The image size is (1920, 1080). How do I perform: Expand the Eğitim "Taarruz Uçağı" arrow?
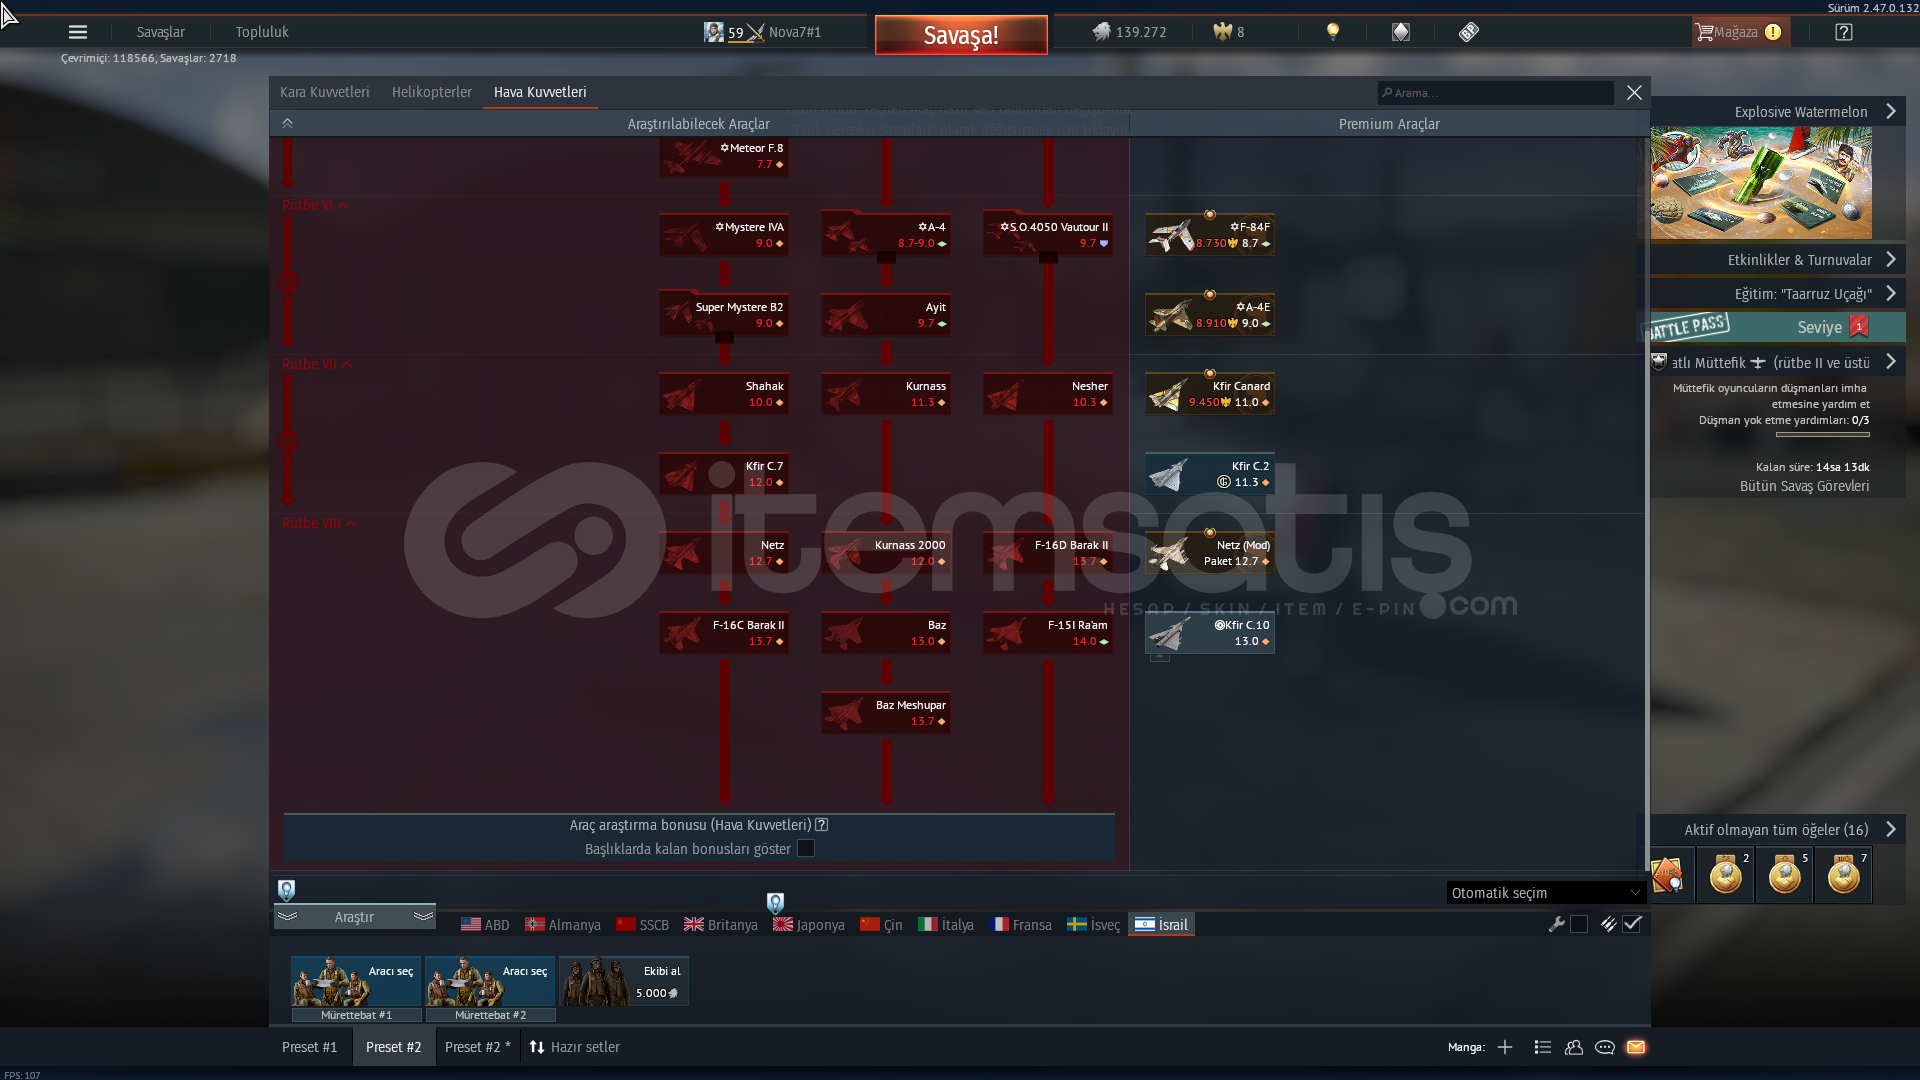pyautogui.click(x=1891, y=293)
